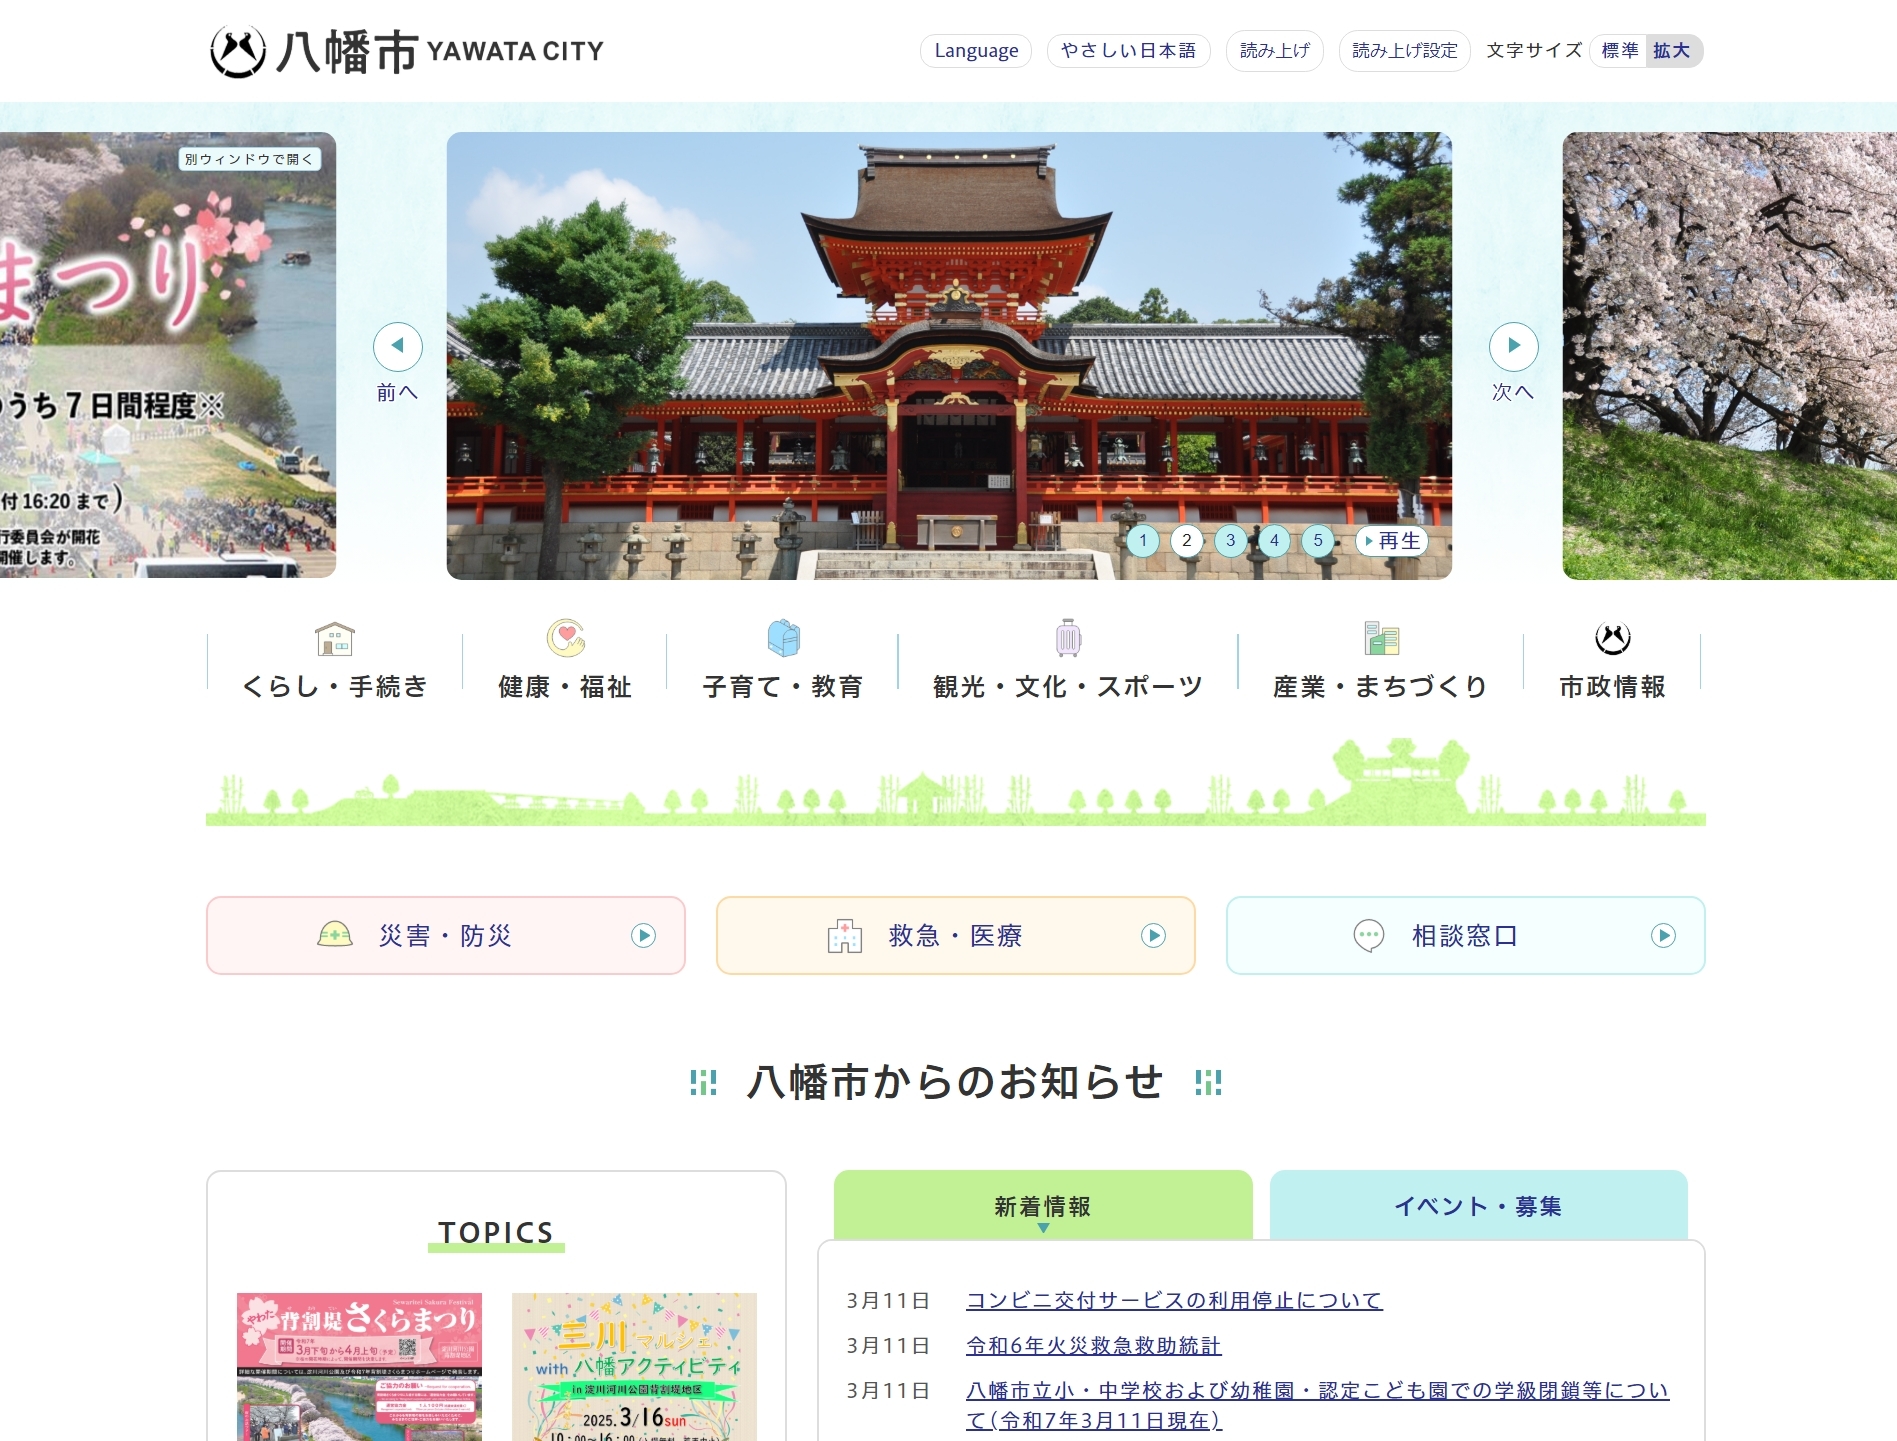Screen dimensions: 1897x1441
Task: Select the 市政情報 city emblem icon
Action: [1611, 637]
